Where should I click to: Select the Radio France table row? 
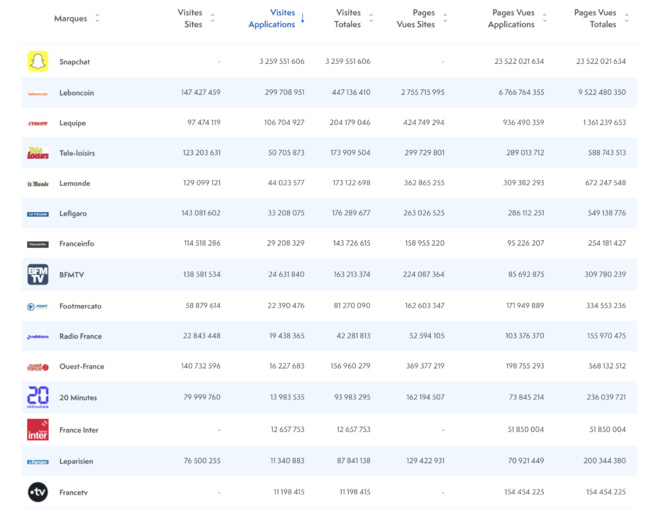[330, 336]
